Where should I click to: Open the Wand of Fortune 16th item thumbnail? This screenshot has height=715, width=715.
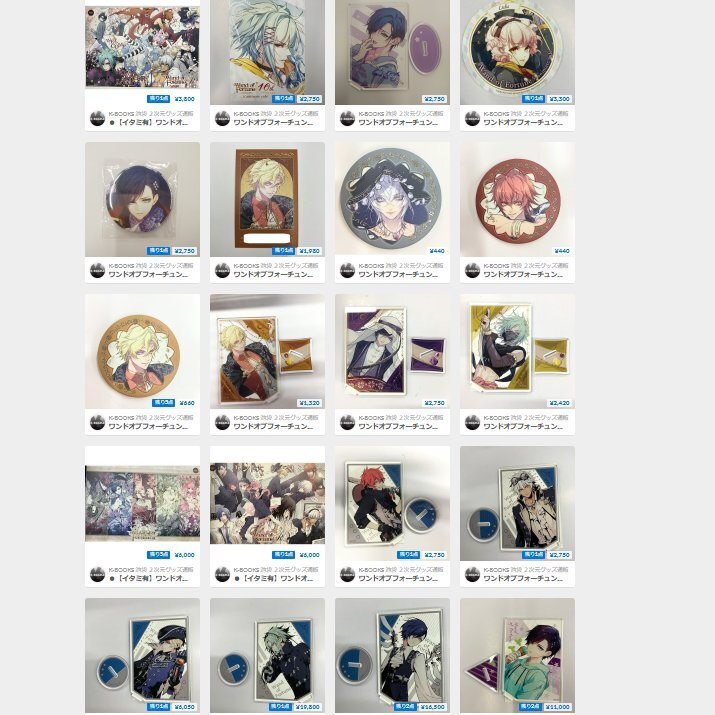pyautogui.click(x=268, y=52)
